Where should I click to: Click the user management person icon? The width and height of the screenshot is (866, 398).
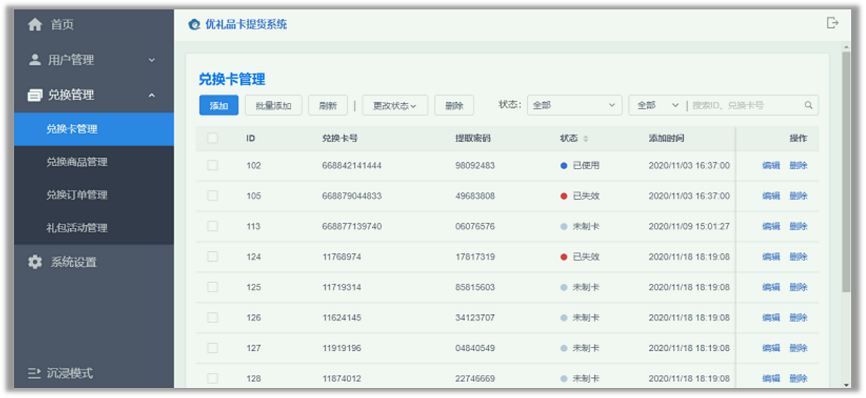(35, 60)
